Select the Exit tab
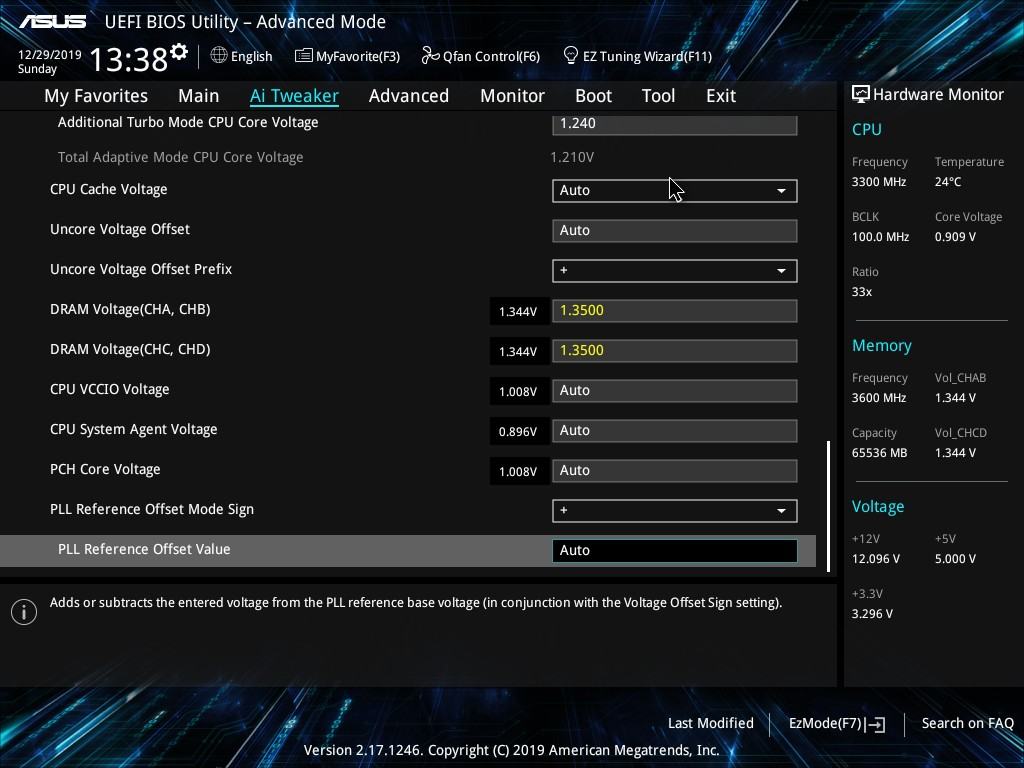1024x768 pixels. point(721,96)
